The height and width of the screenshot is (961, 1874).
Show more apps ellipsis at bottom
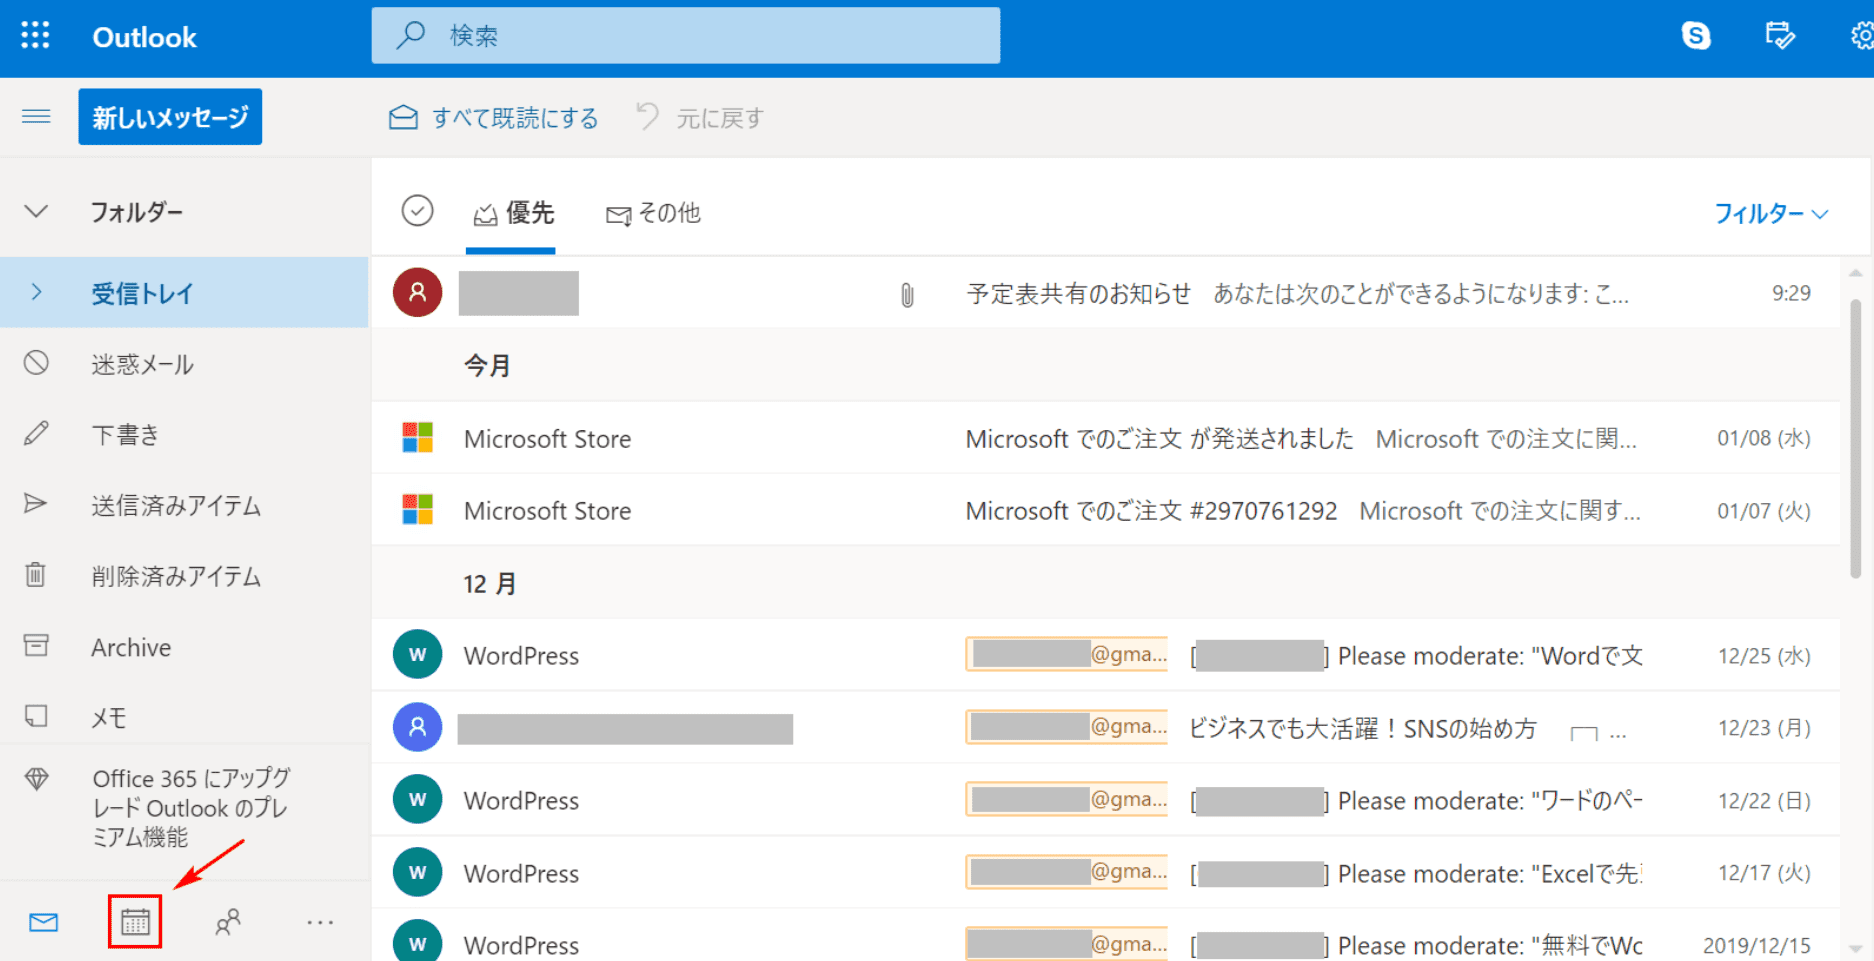click(x=320, y=922)
